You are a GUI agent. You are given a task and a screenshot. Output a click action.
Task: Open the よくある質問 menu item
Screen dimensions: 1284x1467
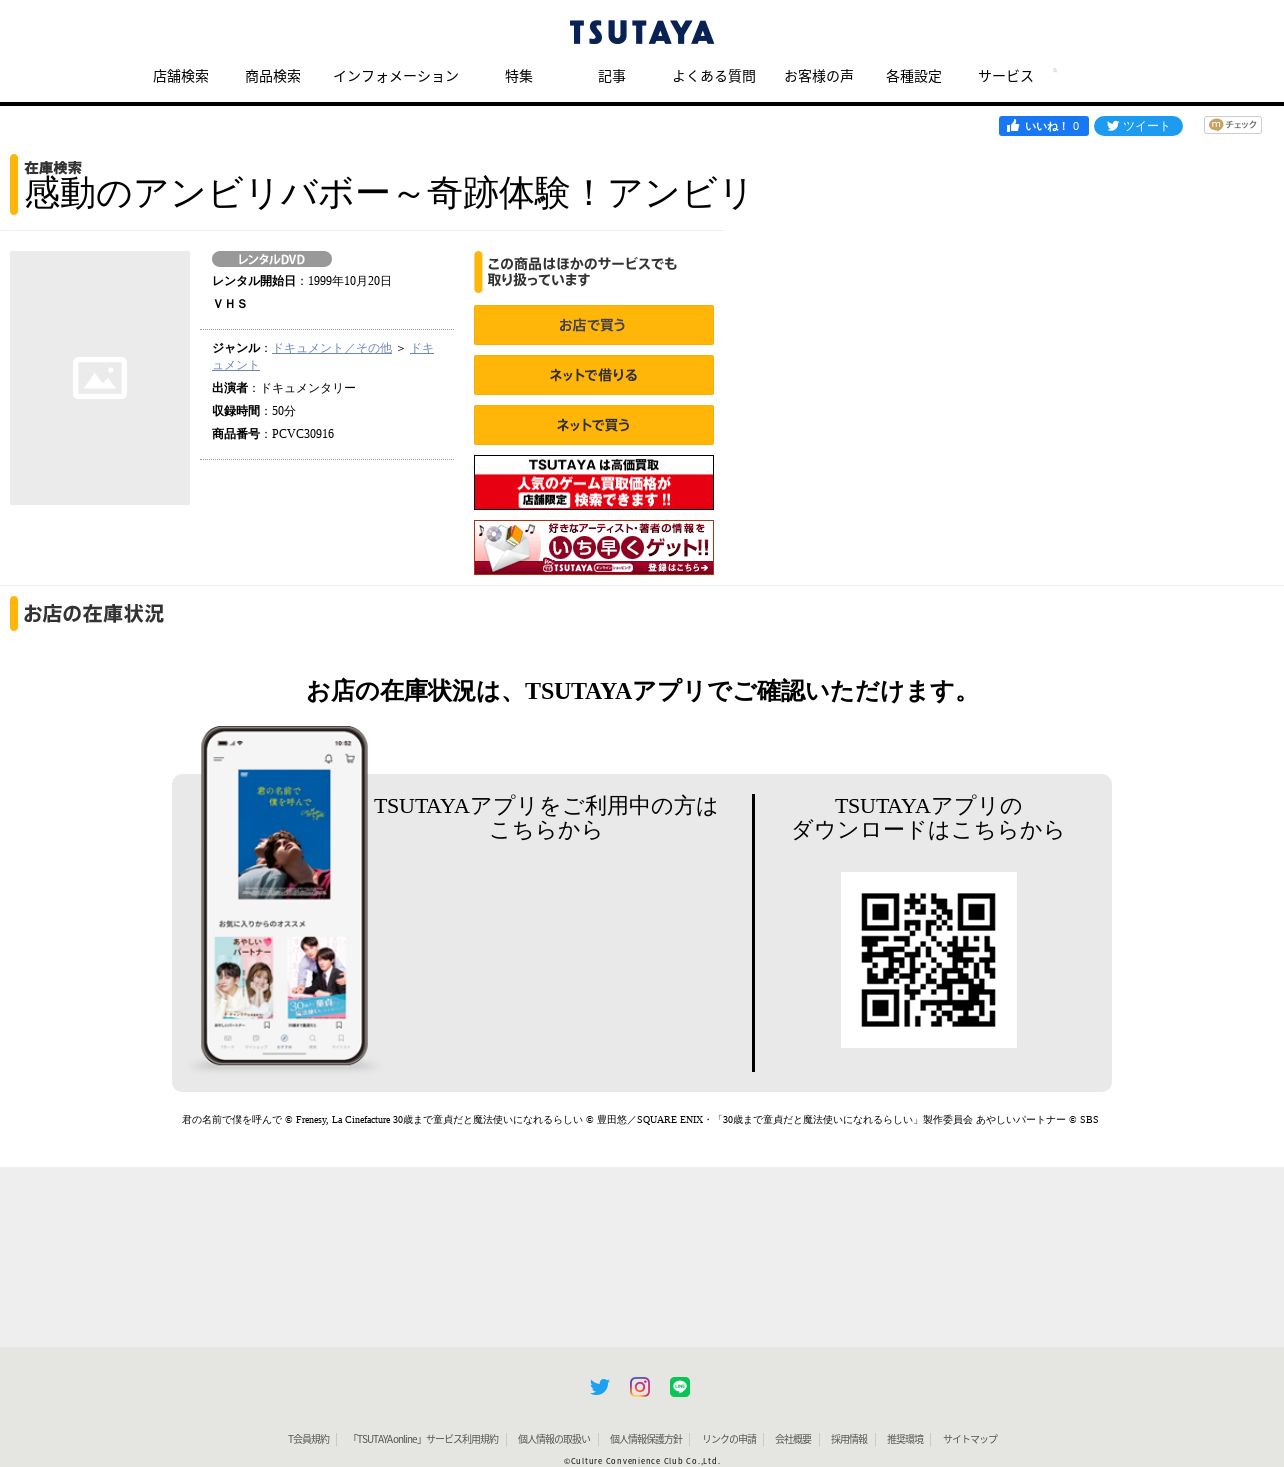pyautogui.click(x=714, y=76)
